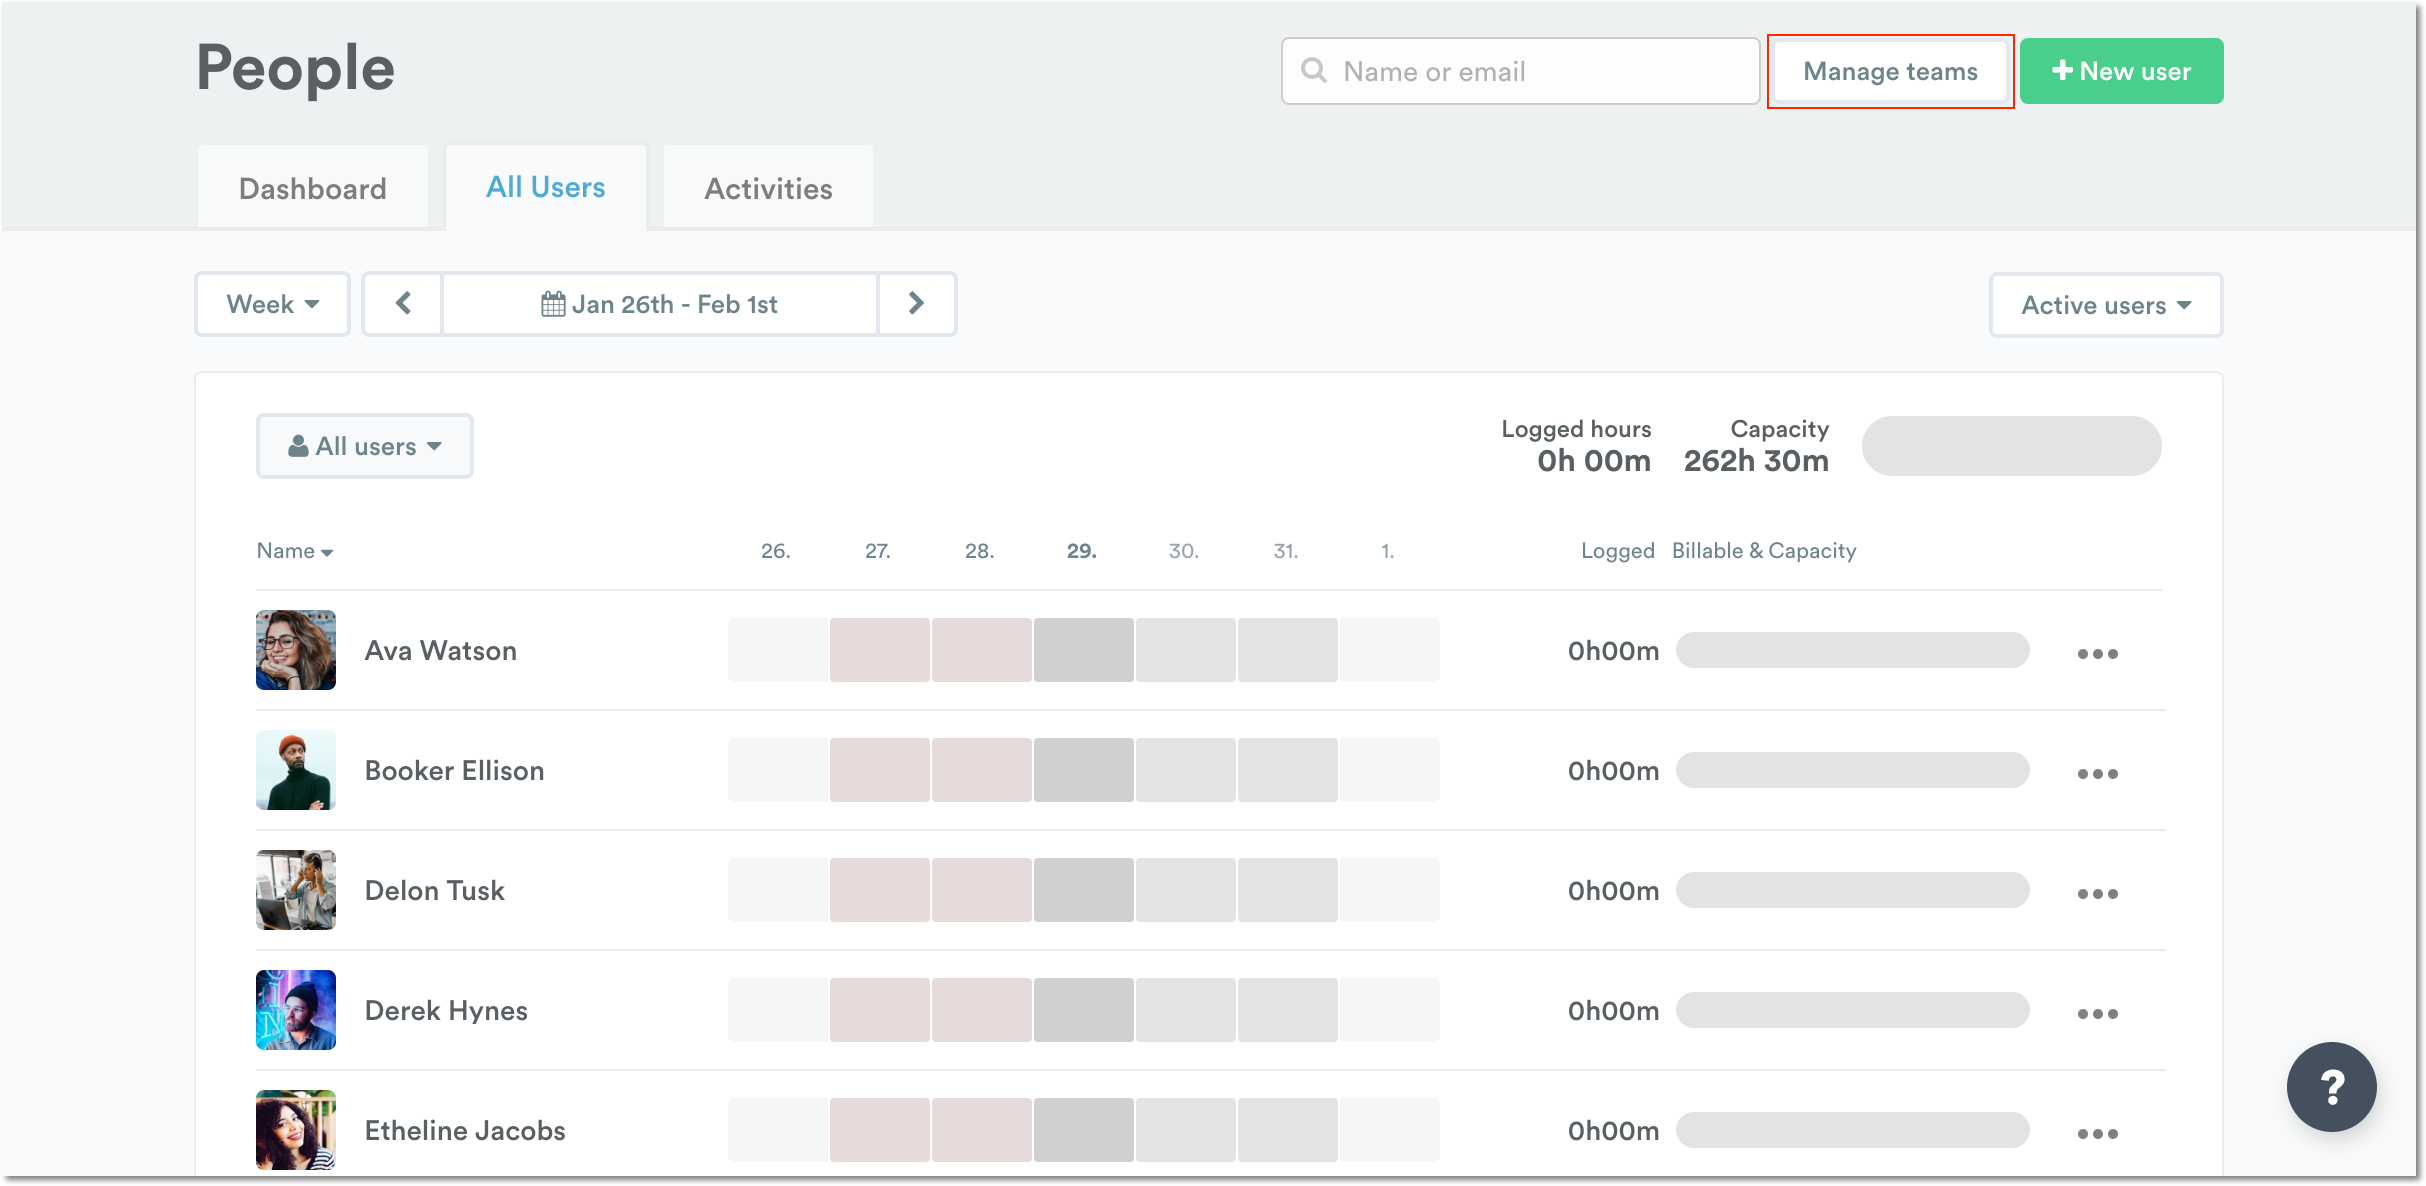Click the search magnifier icon in search field
This screenshot has height=1186, width=2426.
coord(1313,71)
